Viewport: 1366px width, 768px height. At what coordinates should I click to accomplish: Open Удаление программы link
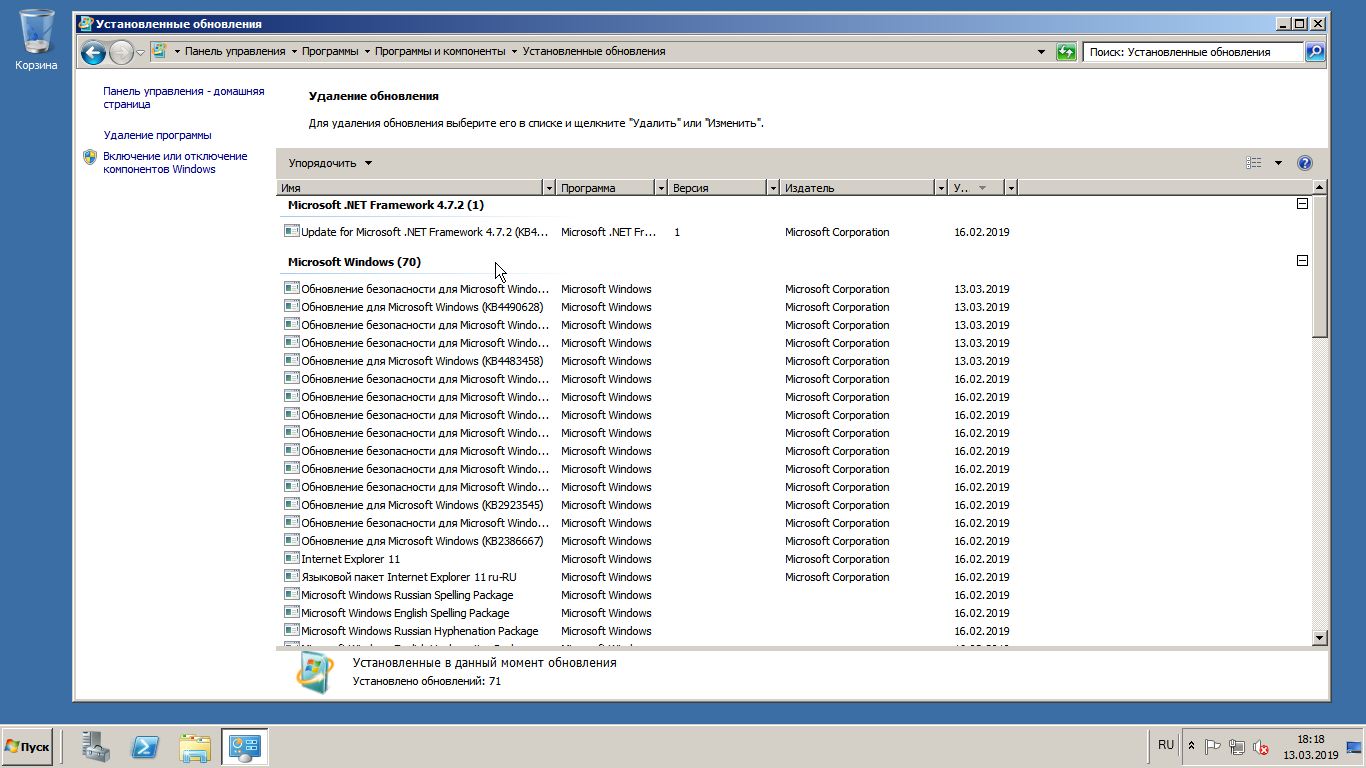click(157, 135)
